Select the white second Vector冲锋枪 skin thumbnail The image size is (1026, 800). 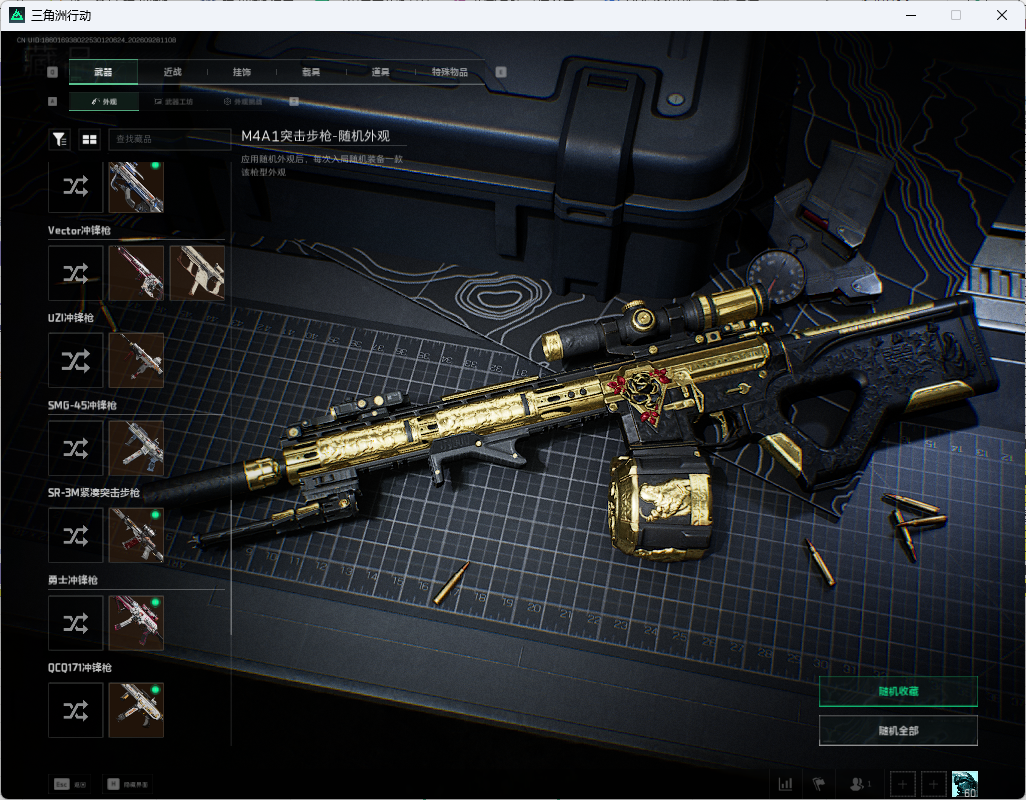pos(197,273)
